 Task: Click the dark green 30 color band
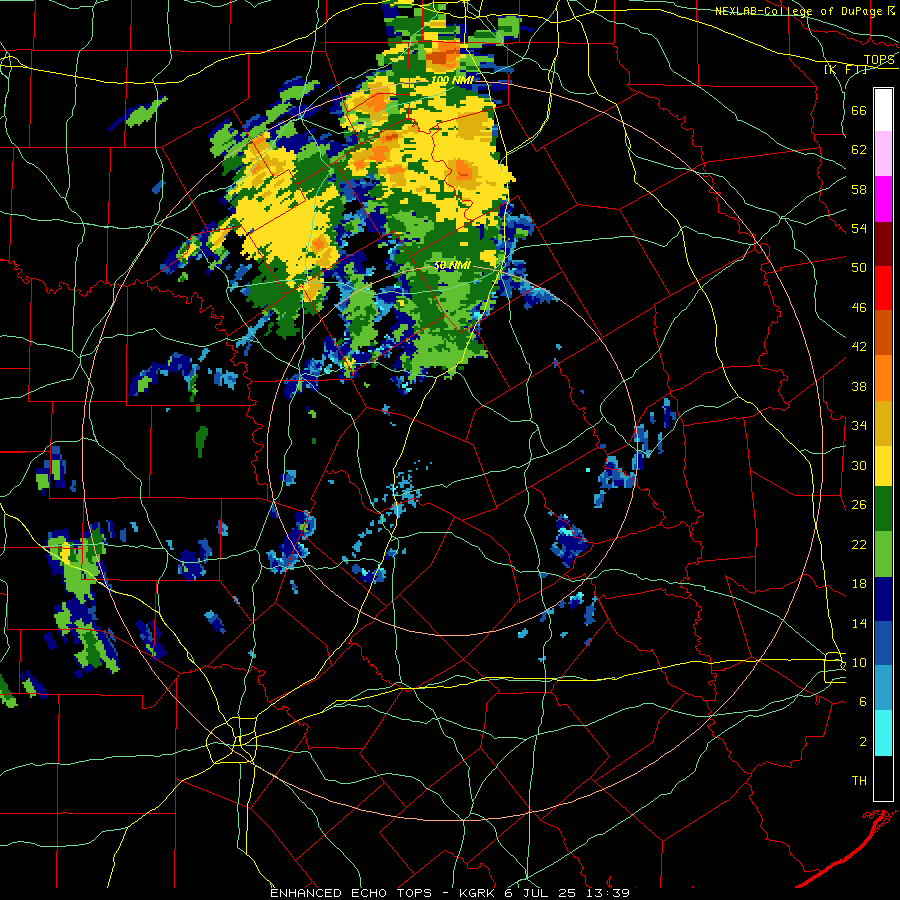(x=883, y=509)
